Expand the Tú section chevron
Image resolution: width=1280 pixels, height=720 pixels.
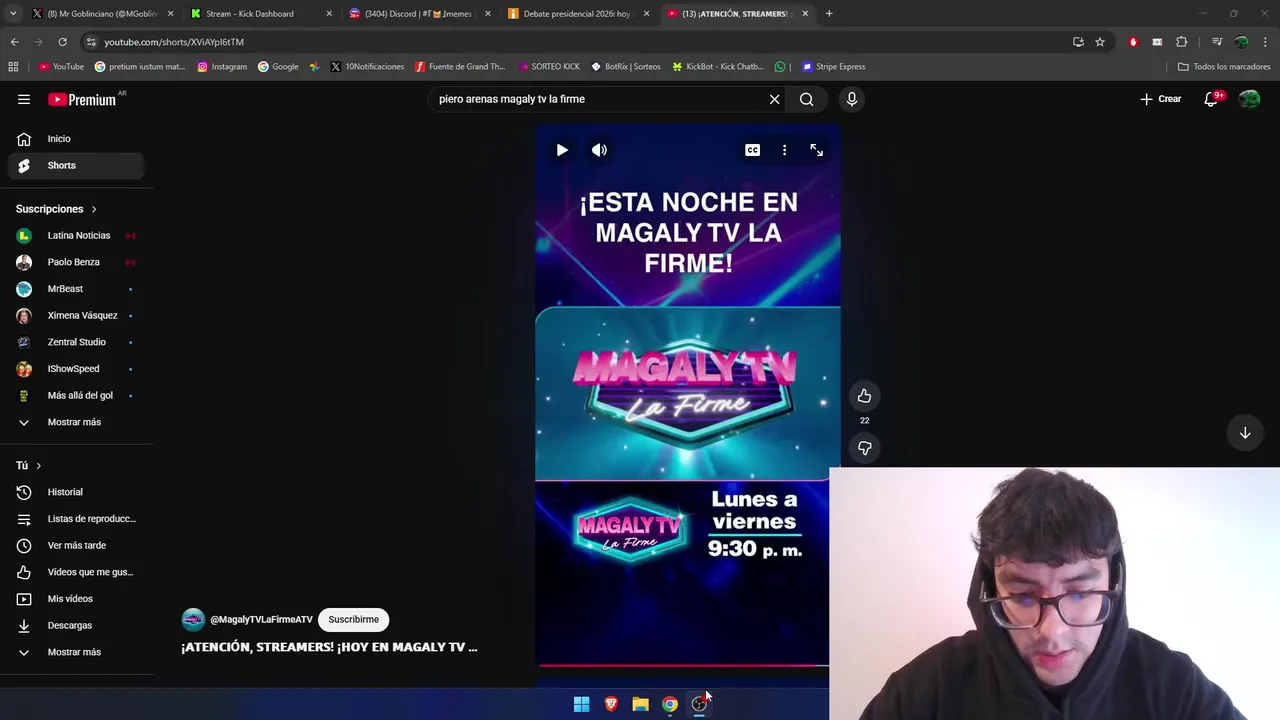tap(39, 466)
